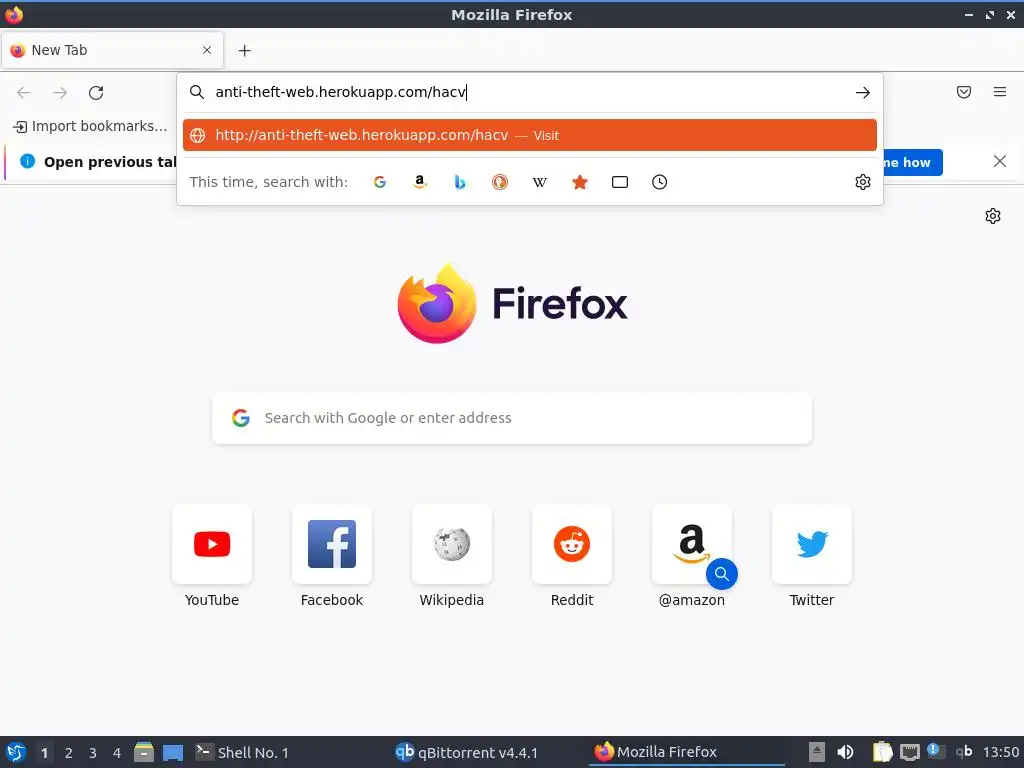Screen dimensions: 1024x768
Task: Open the Firefox application menu
Action: (1000, 92)
